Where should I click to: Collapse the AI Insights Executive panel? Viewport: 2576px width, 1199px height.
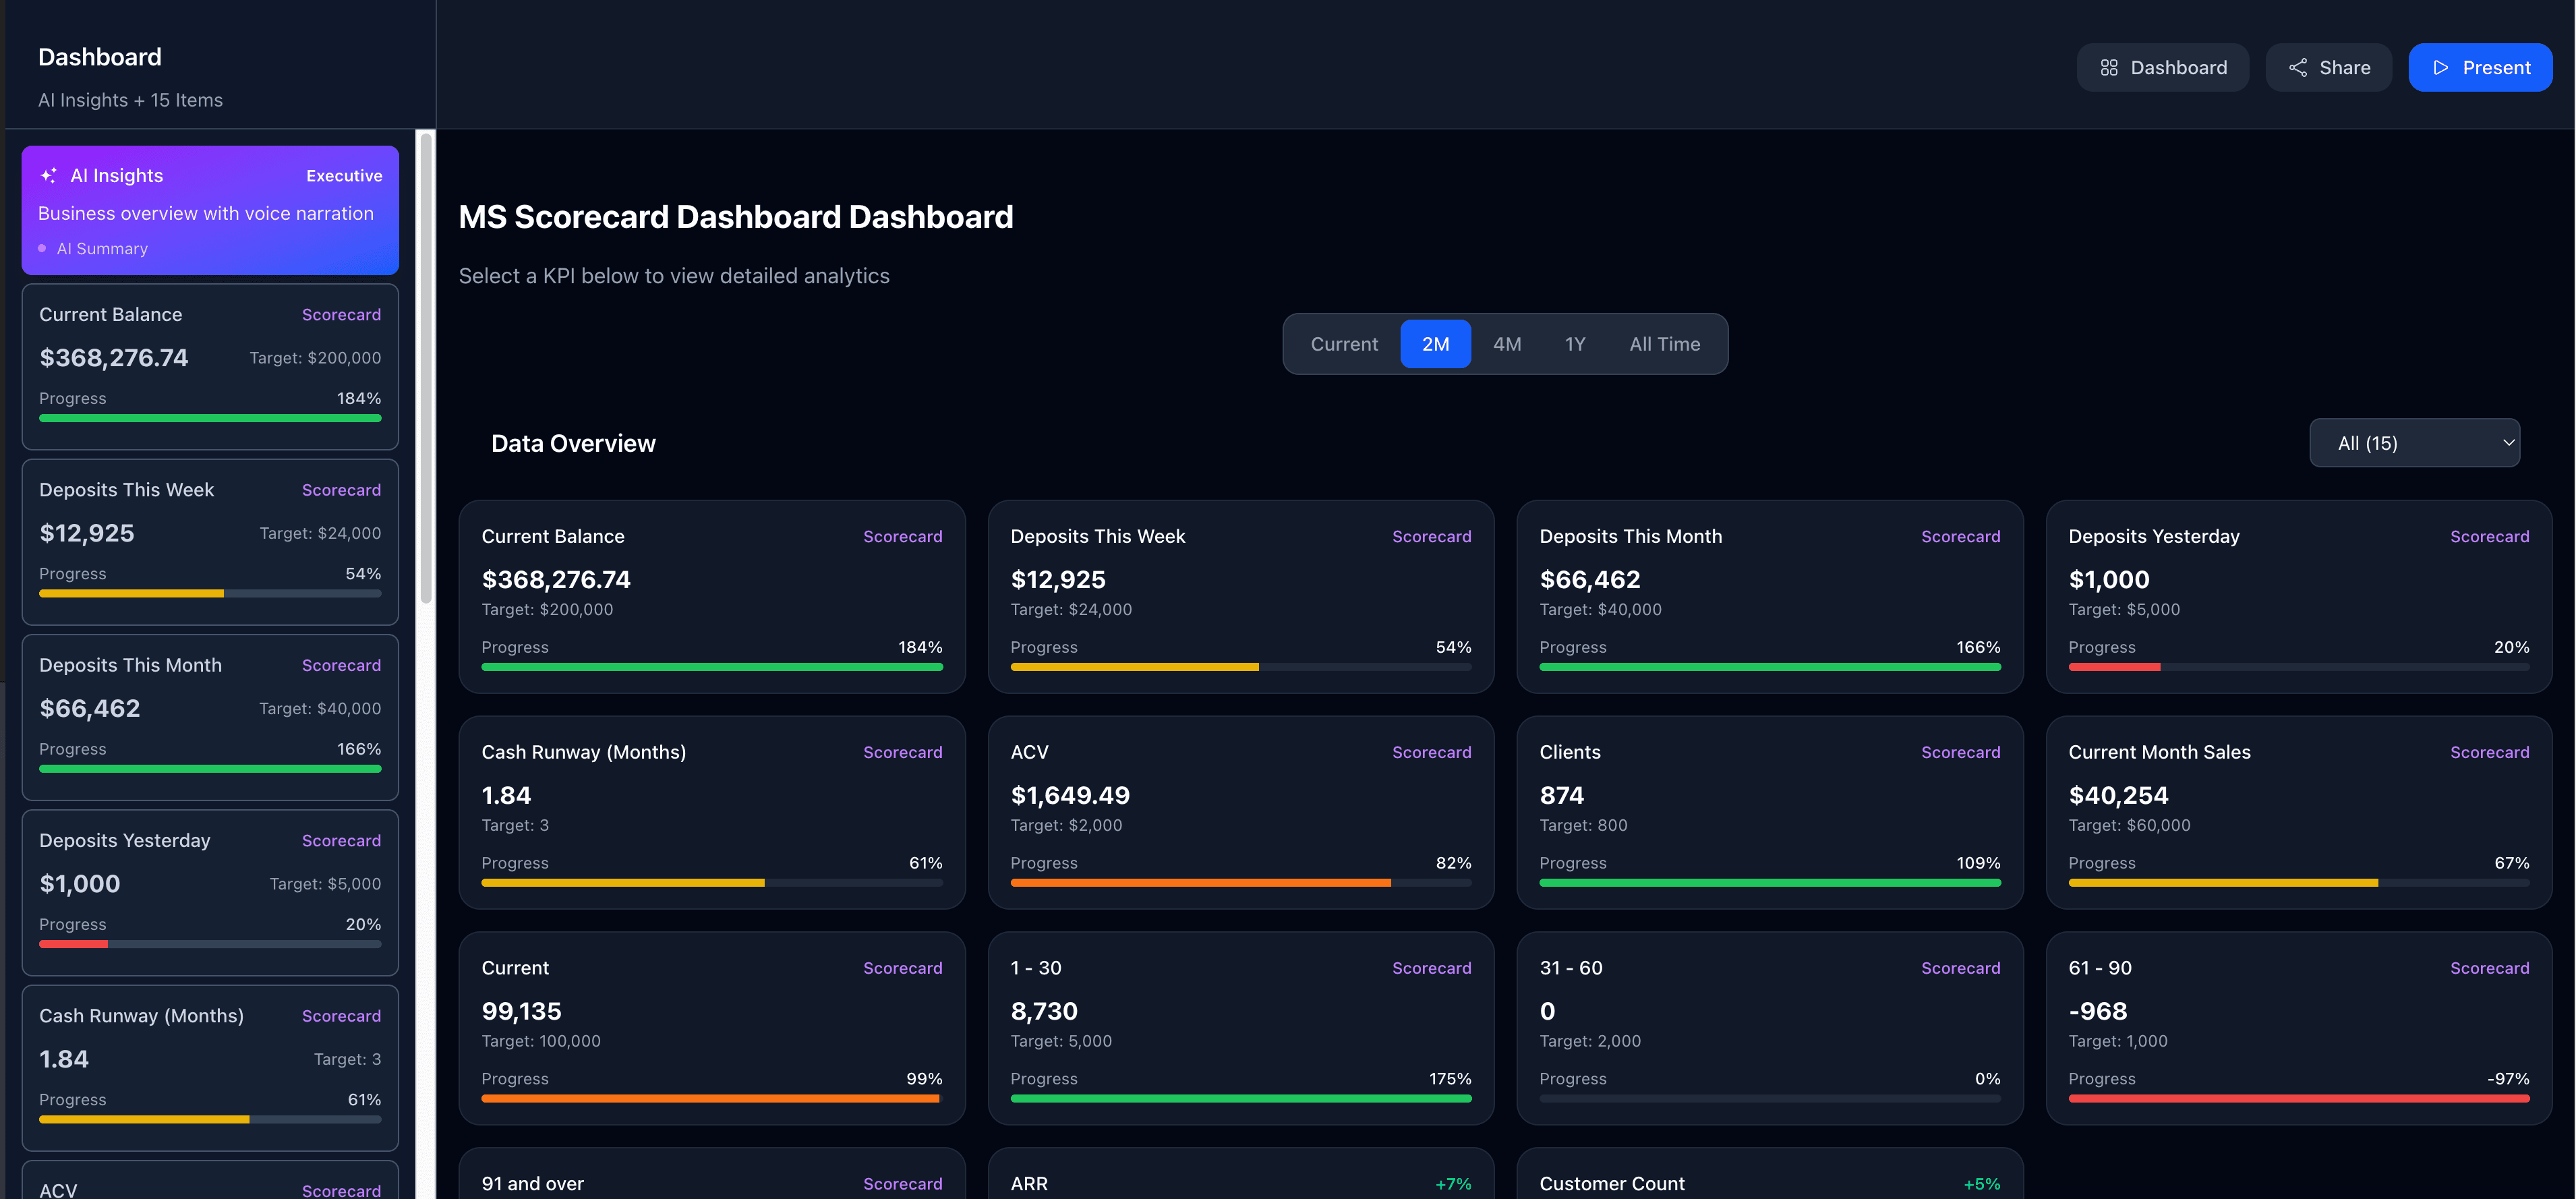210,210
